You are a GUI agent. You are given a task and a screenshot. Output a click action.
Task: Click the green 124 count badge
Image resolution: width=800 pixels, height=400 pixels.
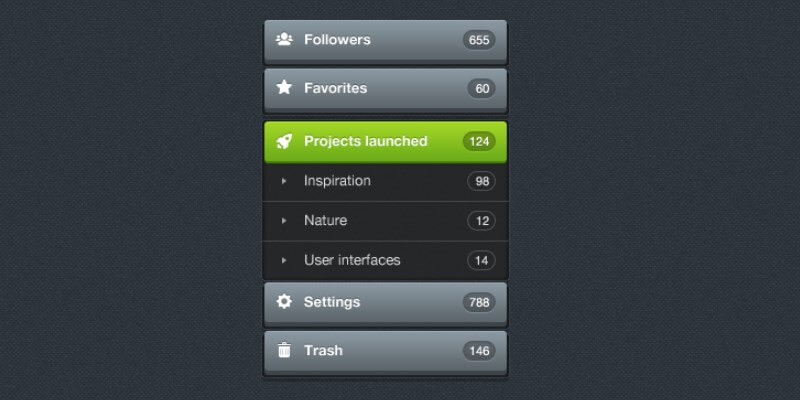[479, 141]
